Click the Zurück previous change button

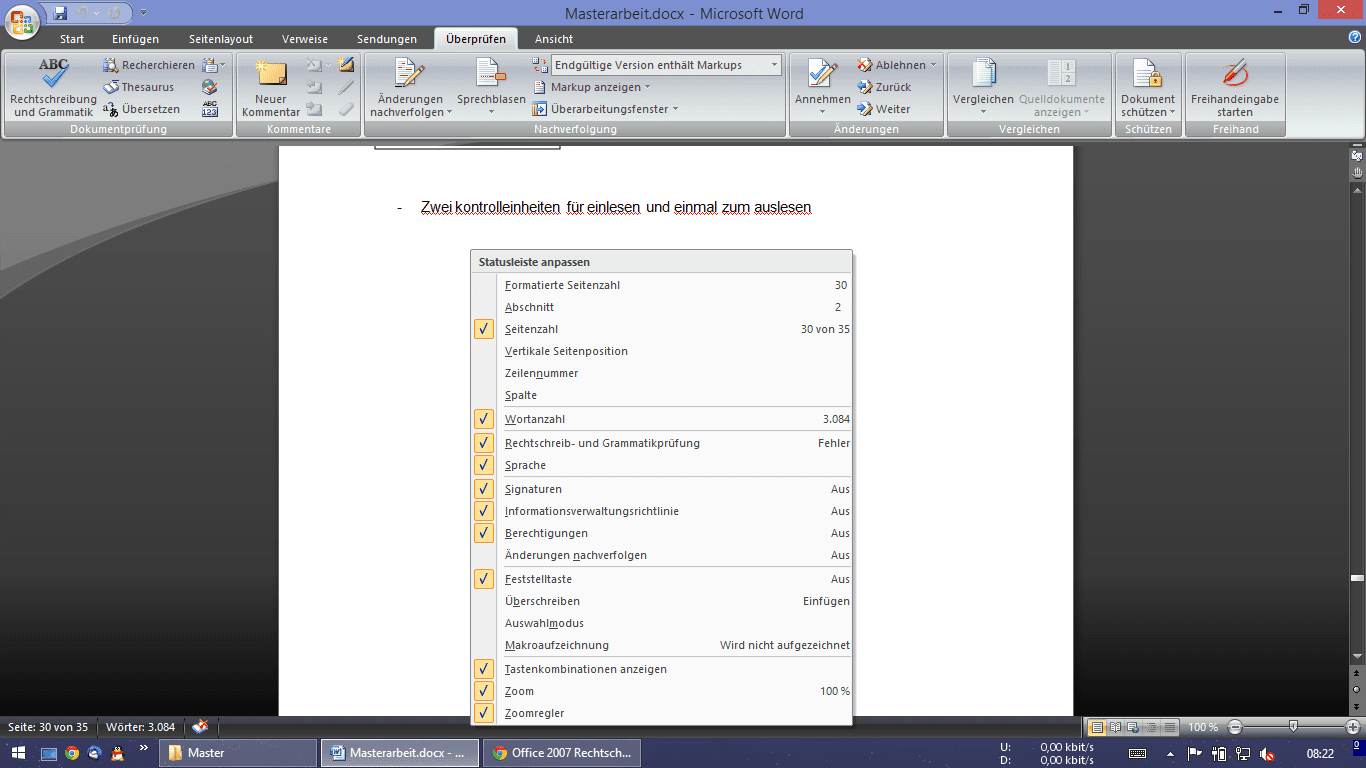[884, 87]
